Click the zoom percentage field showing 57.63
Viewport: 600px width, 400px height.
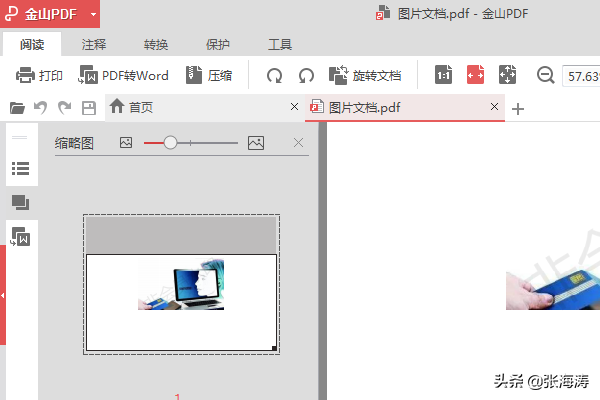point(581,76)
